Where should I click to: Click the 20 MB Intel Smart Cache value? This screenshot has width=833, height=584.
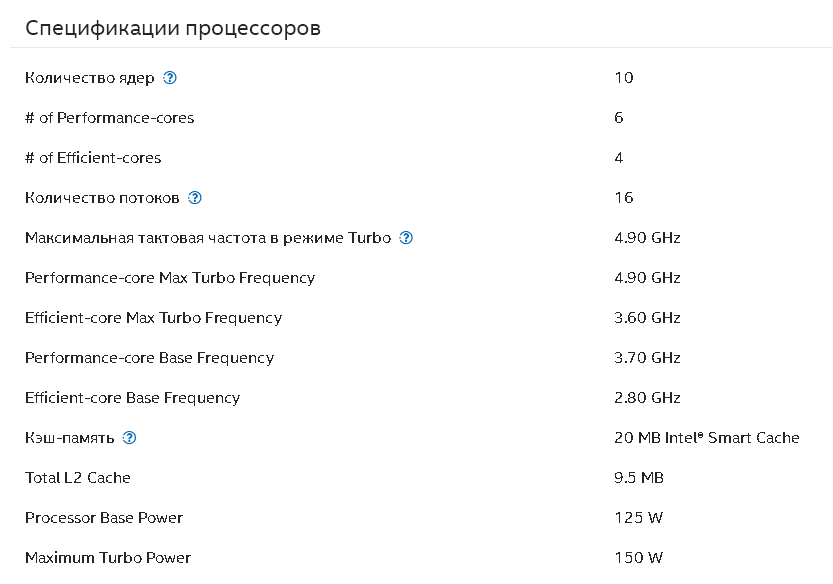point(707,437)
